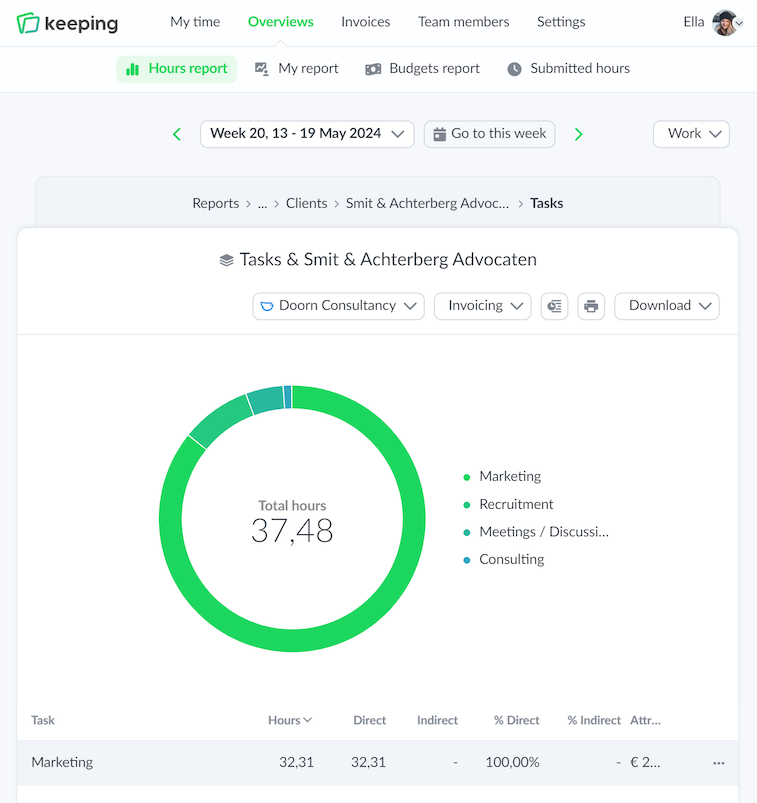The image size is (757, 803).
Task: Click the Clients breadcrumb link
Action: pyautogui.click(x=306, y=203)
